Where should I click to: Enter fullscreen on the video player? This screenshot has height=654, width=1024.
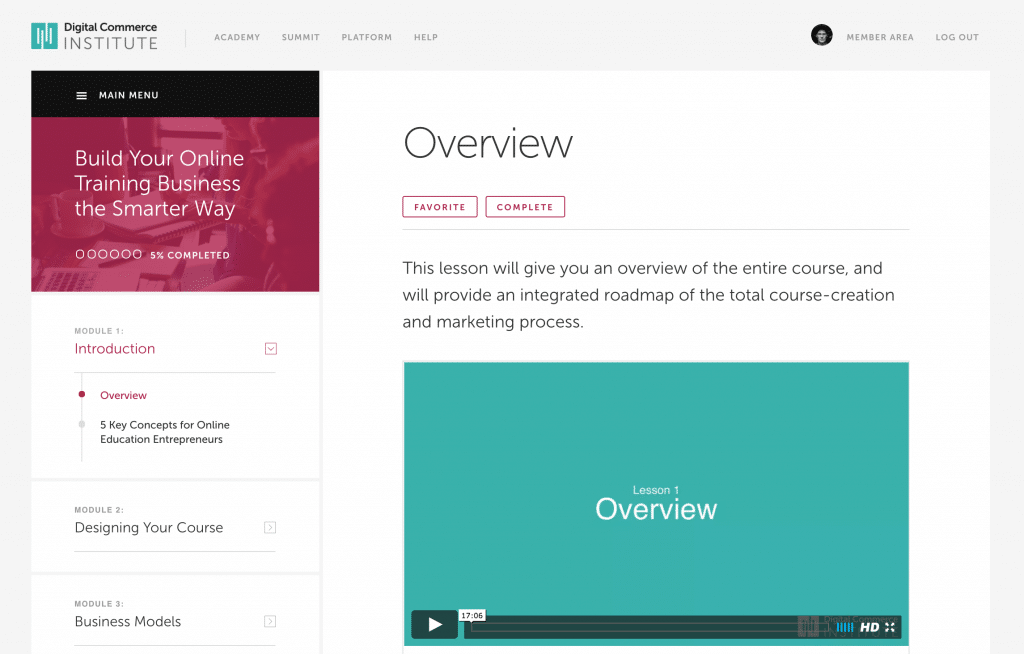[890, 626]
